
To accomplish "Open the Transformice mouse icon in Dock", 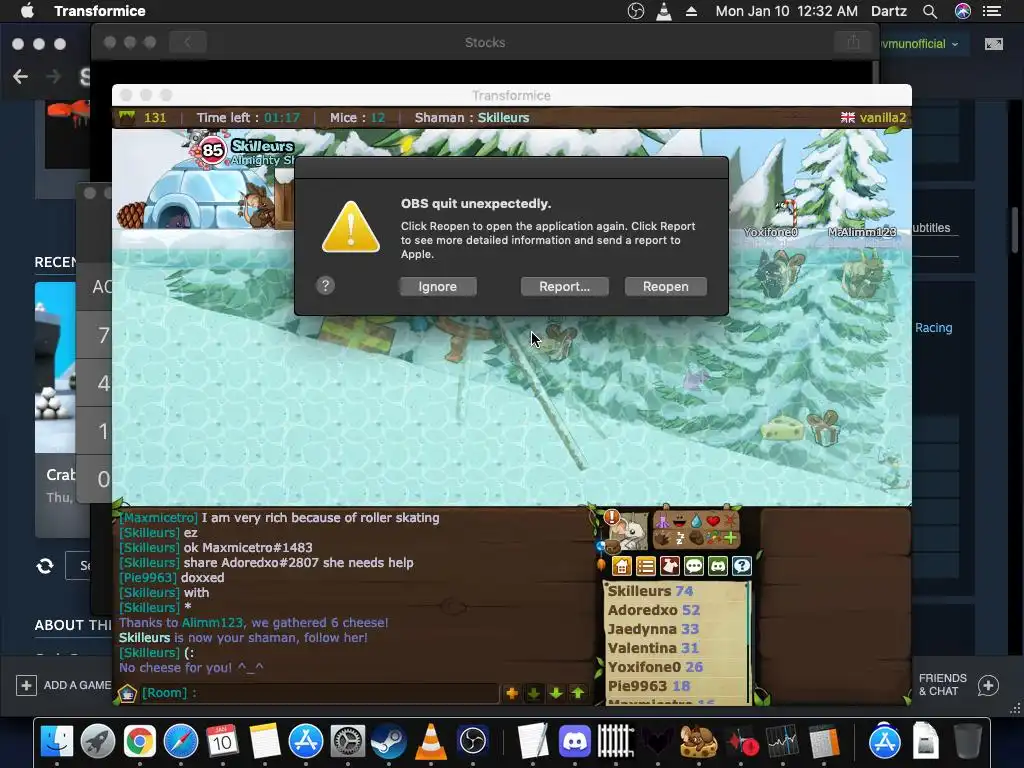I will [699, 742].
